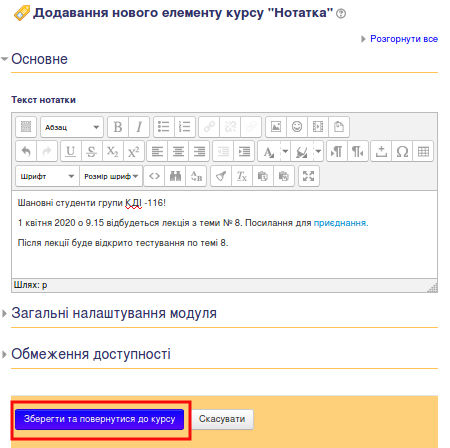Toggle fullscreen editor mode
This screenshot has height=448, width=450.
(x=309, y=176)
